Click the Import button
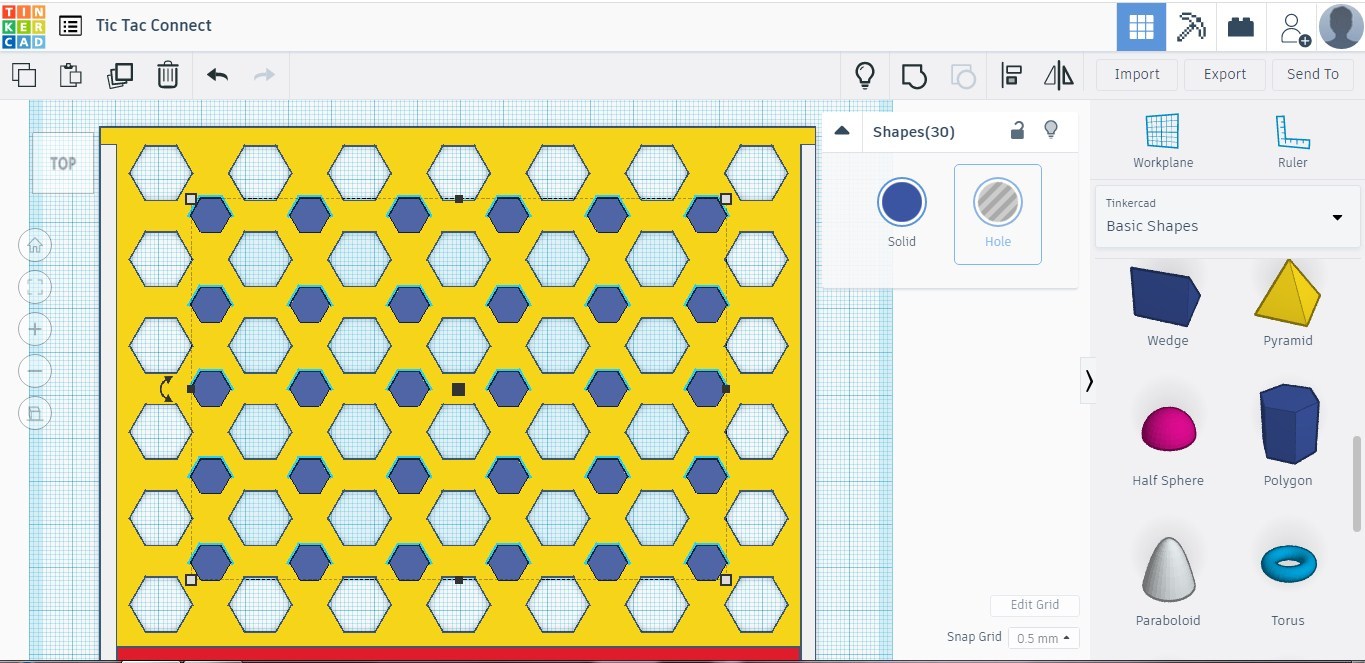The width and height of the screenshot is (1365, 663). pyautogui.click(x=1137, y=74)
